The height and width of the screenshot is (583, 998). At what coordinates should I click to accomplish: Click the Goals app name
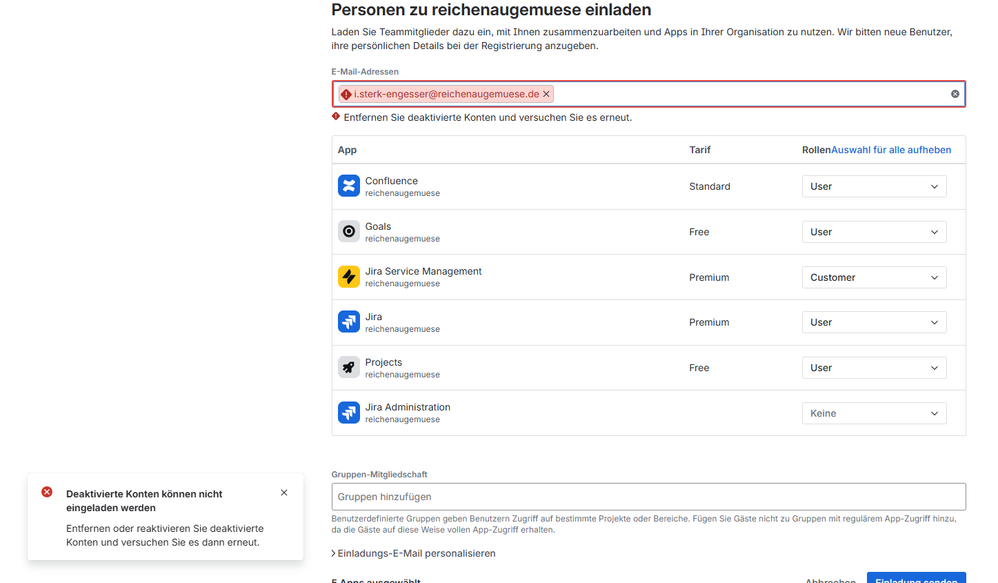(x=378, y=226)
